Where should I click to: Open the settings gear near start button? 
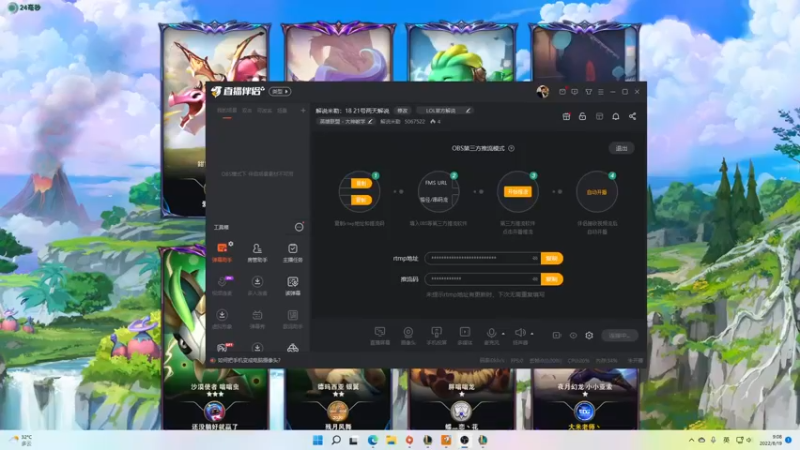click(x=589, y=336)
